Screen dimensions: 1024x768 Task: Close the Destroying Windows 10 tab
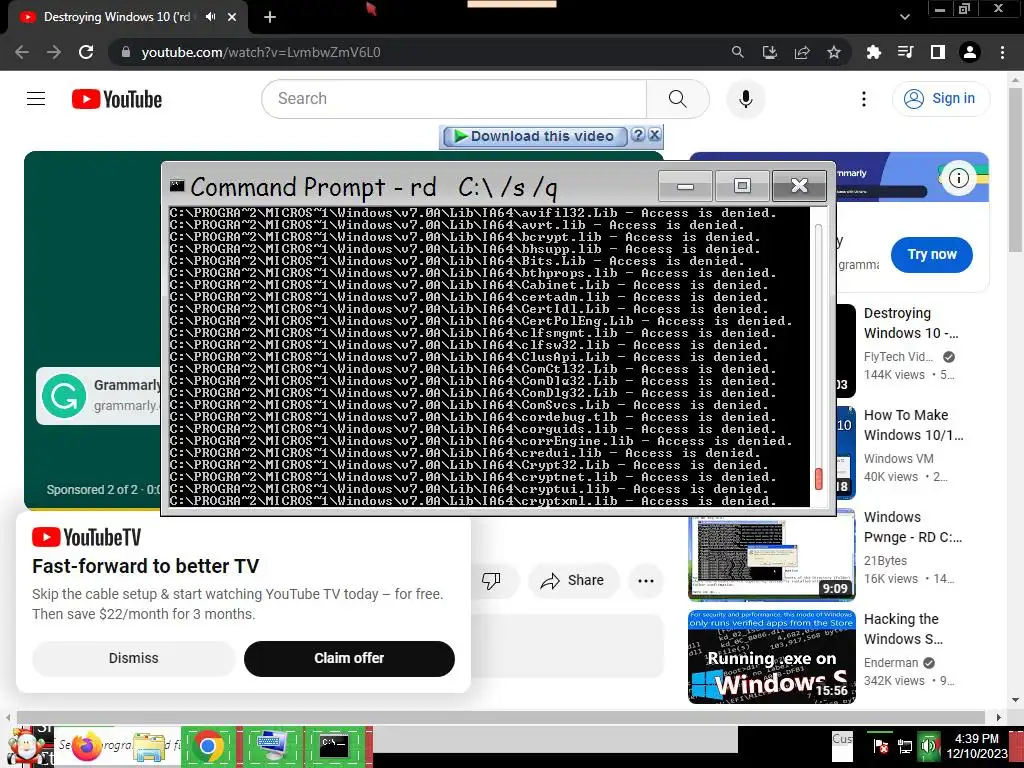232,17
